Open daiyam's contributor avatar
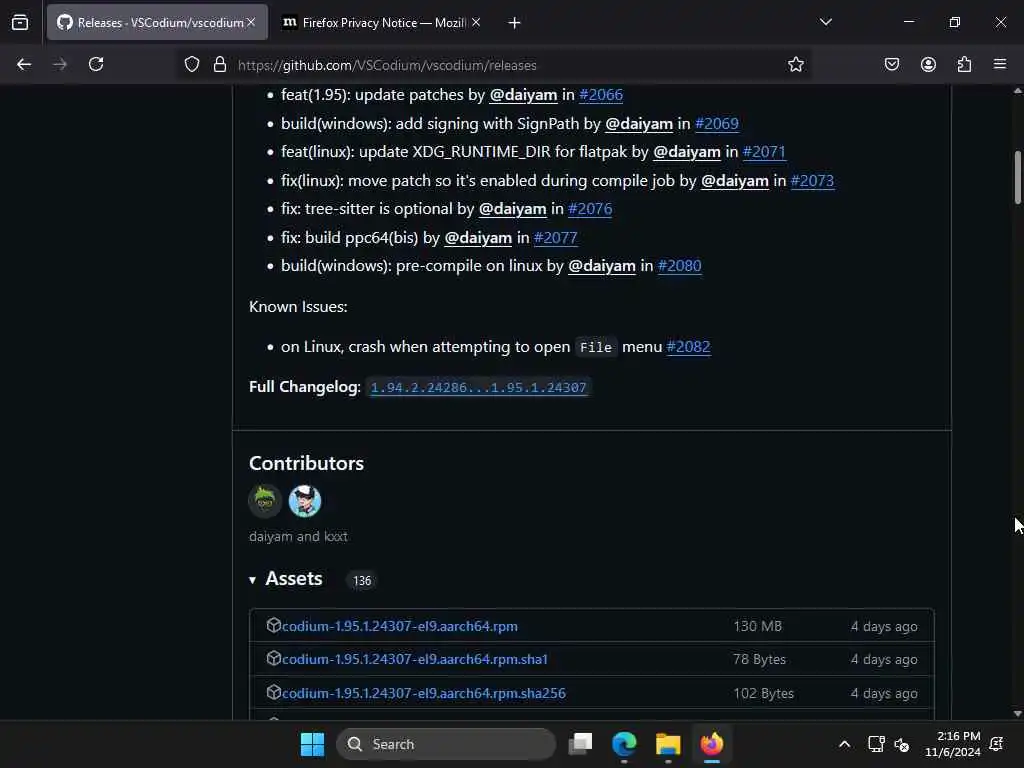Image resolution: width=1024 pixels, height=768 pixels. click(x=265, y=501)
